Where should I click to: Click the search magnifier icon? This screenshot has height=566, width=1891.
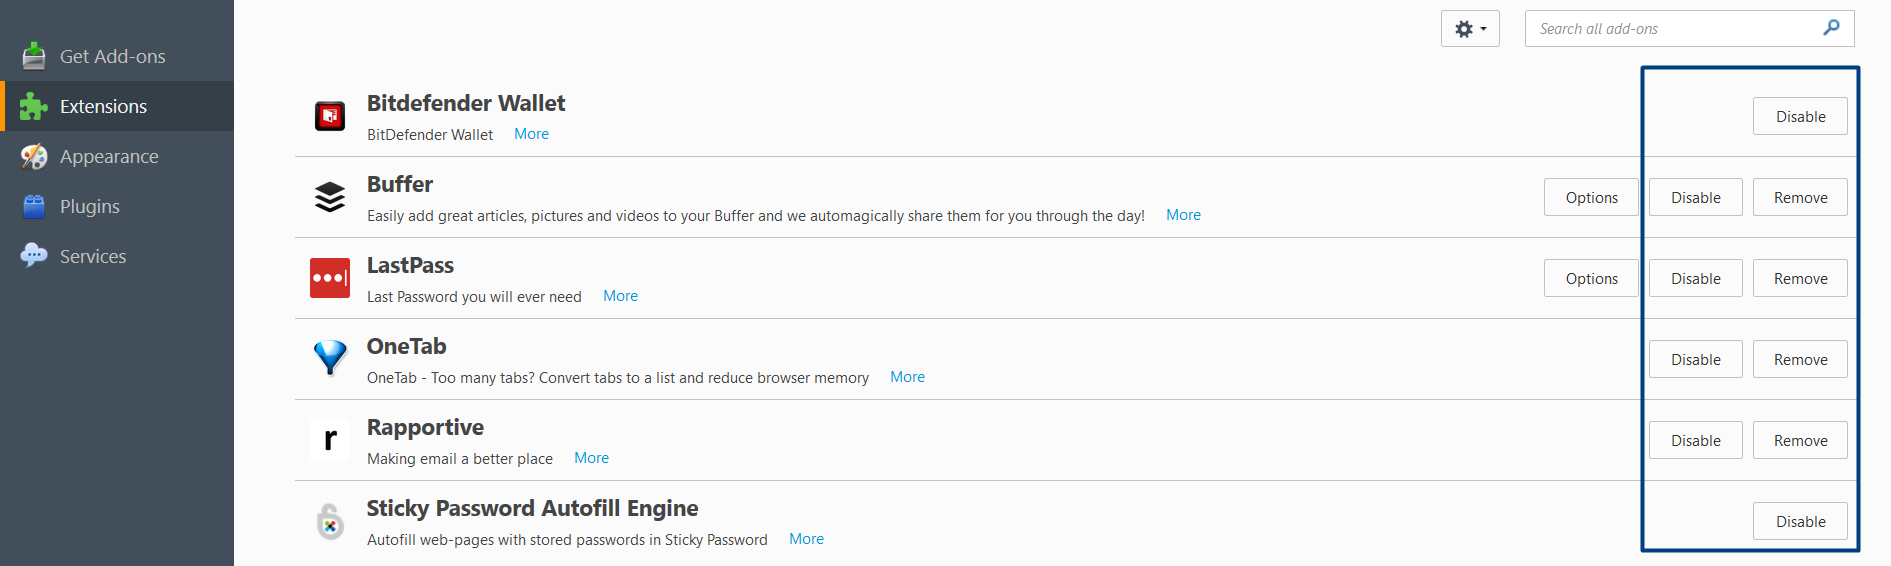[x=1831, y=28]
